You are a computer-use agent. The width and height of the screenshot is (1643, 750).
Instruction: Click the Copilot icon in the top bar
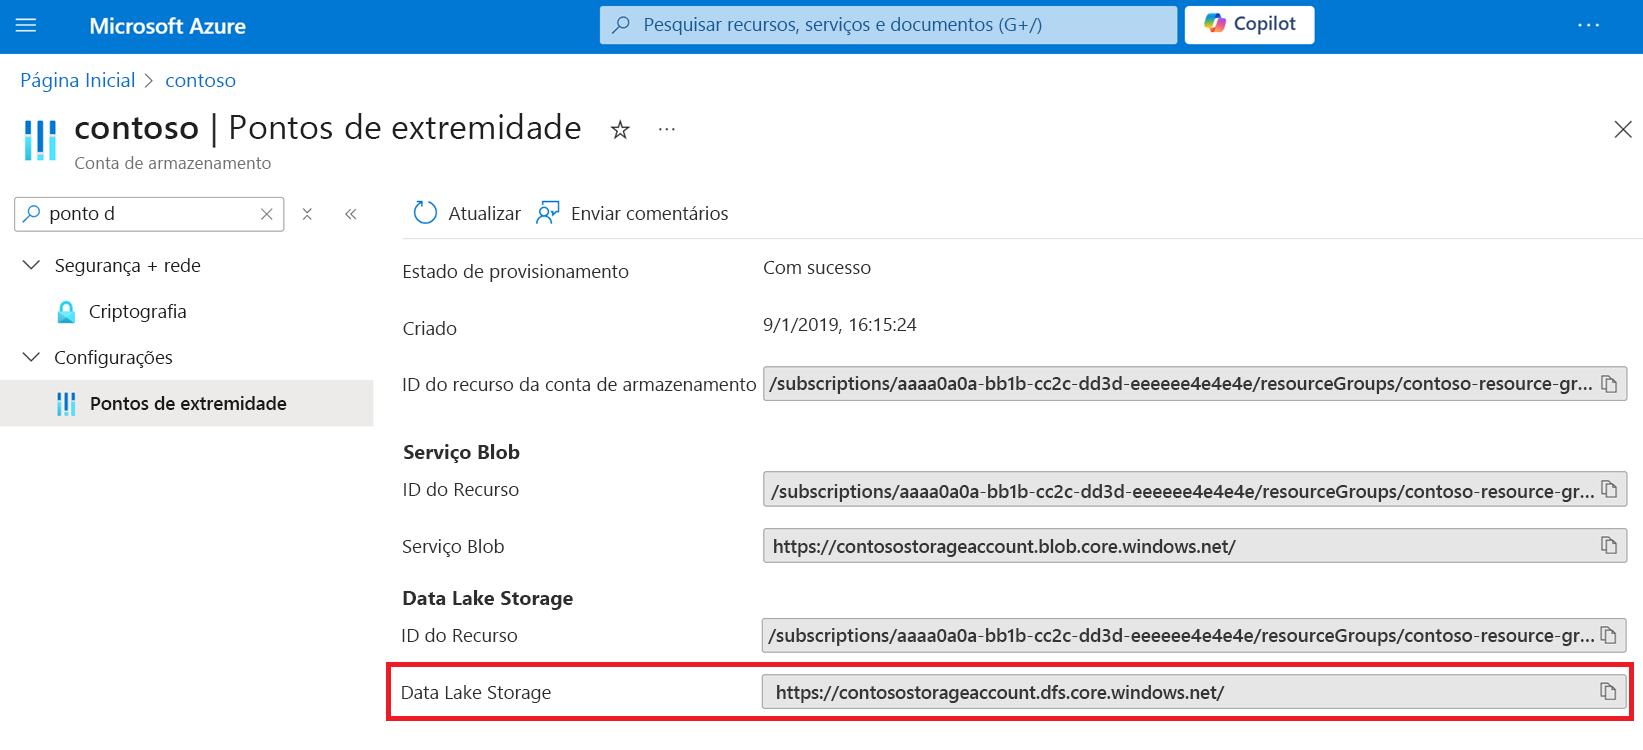tap(1217, 24)
